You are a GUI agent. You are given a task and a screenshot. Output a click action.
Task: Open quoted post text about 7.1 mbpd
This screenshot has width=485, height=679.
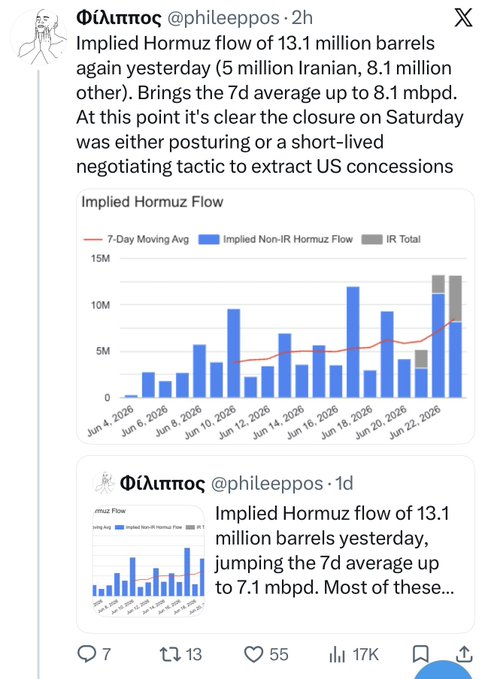coord(334,550)
